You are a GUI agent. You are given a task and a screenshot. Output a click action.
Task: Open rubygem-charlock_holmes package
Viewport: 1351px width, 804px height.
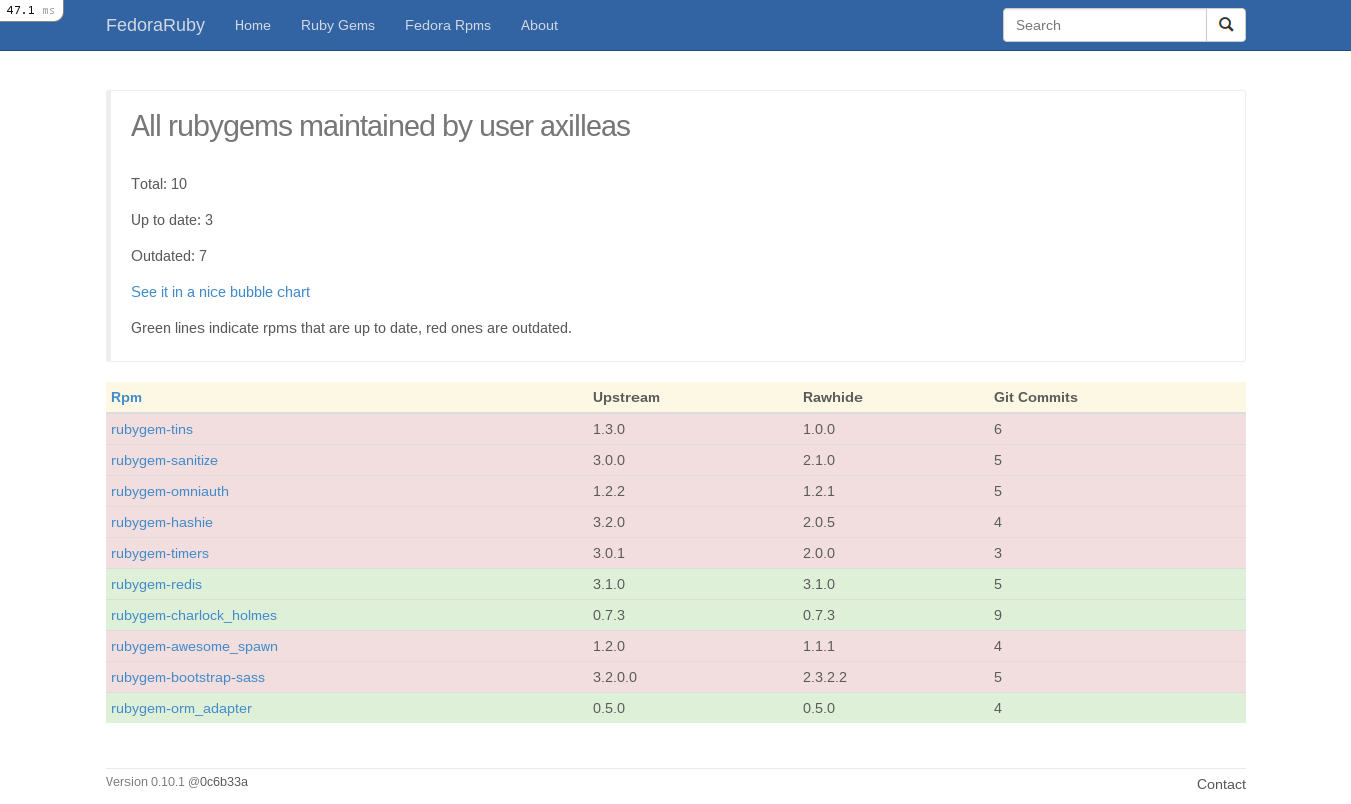(x=194, y=615)
